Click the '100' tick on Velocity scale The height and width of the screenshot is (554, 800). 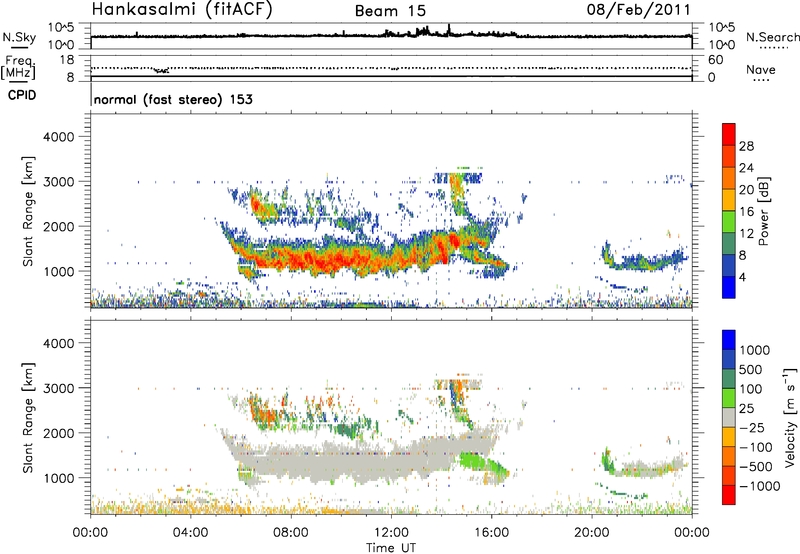750,389
